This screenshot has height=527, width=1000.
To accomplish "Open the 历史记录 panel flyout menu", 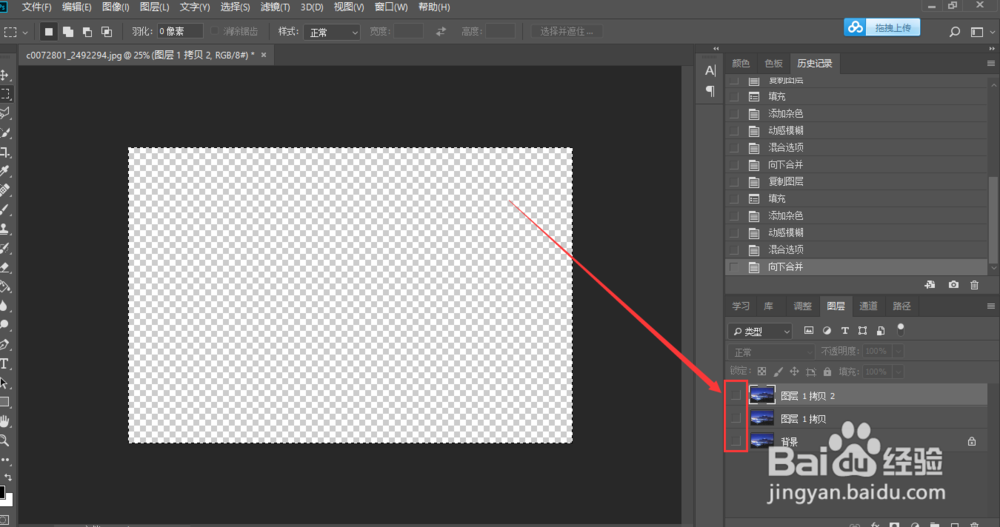I will pyautogui.click(x=990, y=63).
